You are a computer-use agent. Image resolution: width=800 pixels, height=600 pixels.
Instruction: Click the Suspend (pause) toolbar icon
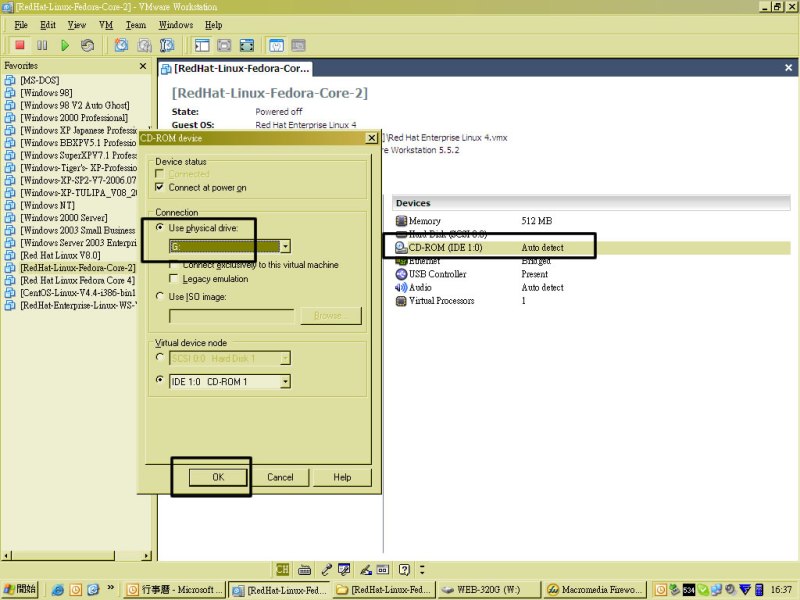click(42, 45)
